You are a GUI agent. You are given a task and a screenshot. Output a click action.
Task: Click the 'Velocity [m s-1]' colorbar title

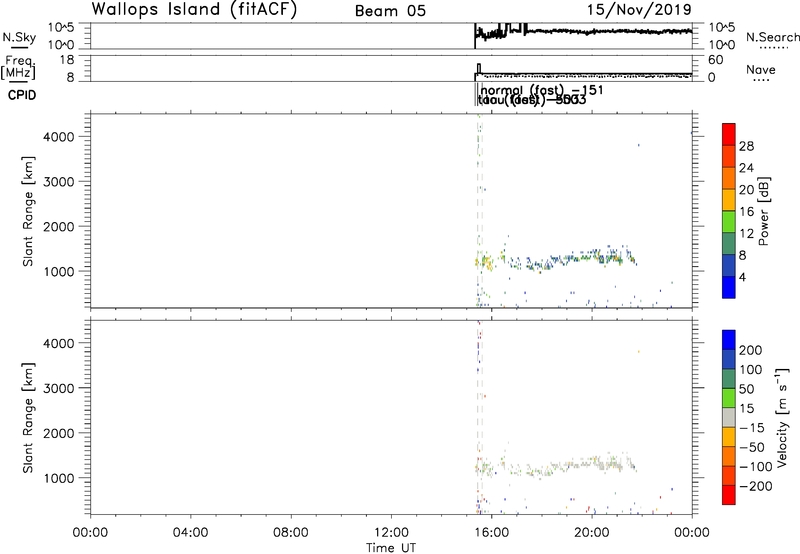782,417
